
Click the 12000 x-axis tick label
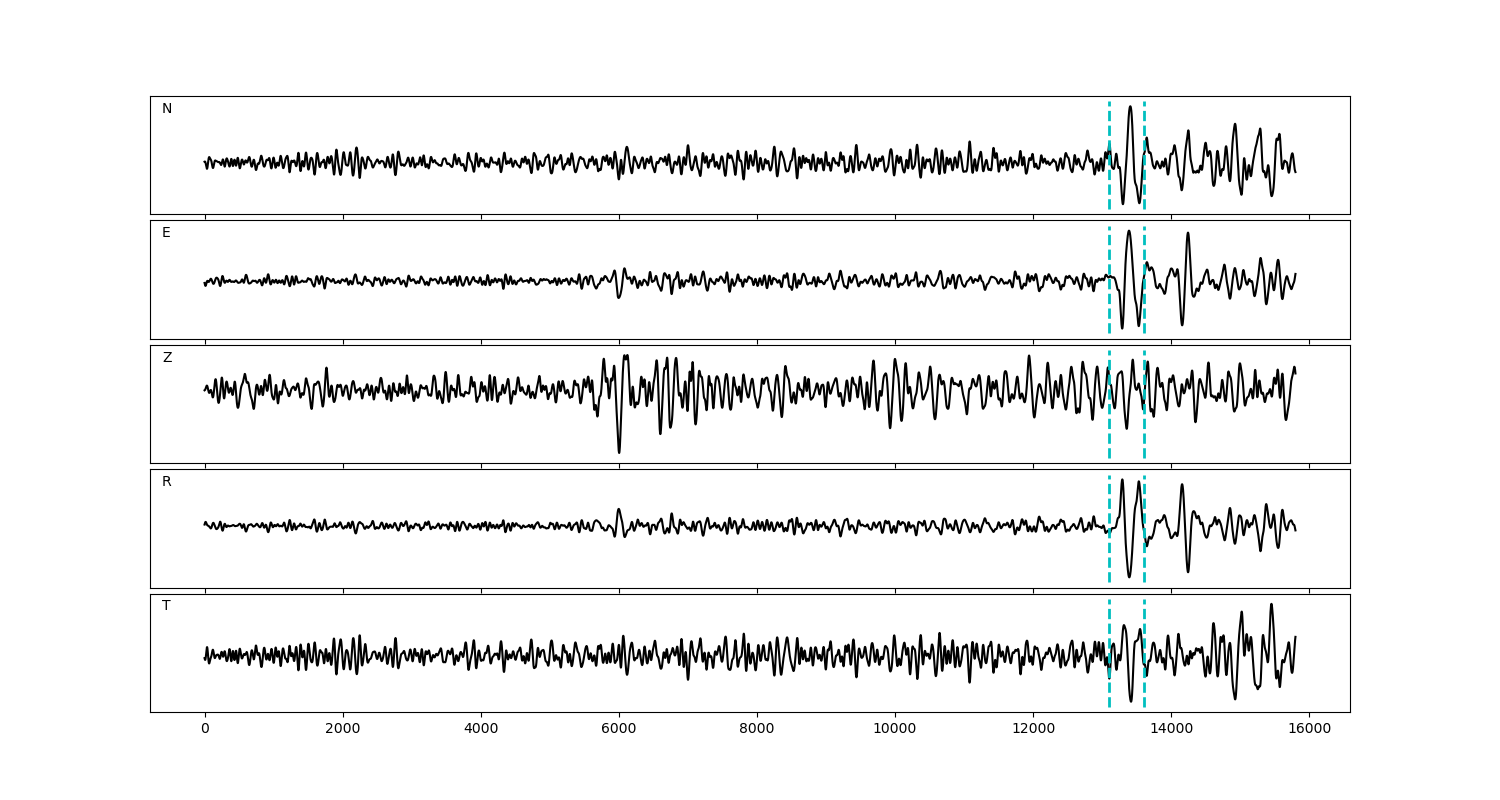(1033, 730)
